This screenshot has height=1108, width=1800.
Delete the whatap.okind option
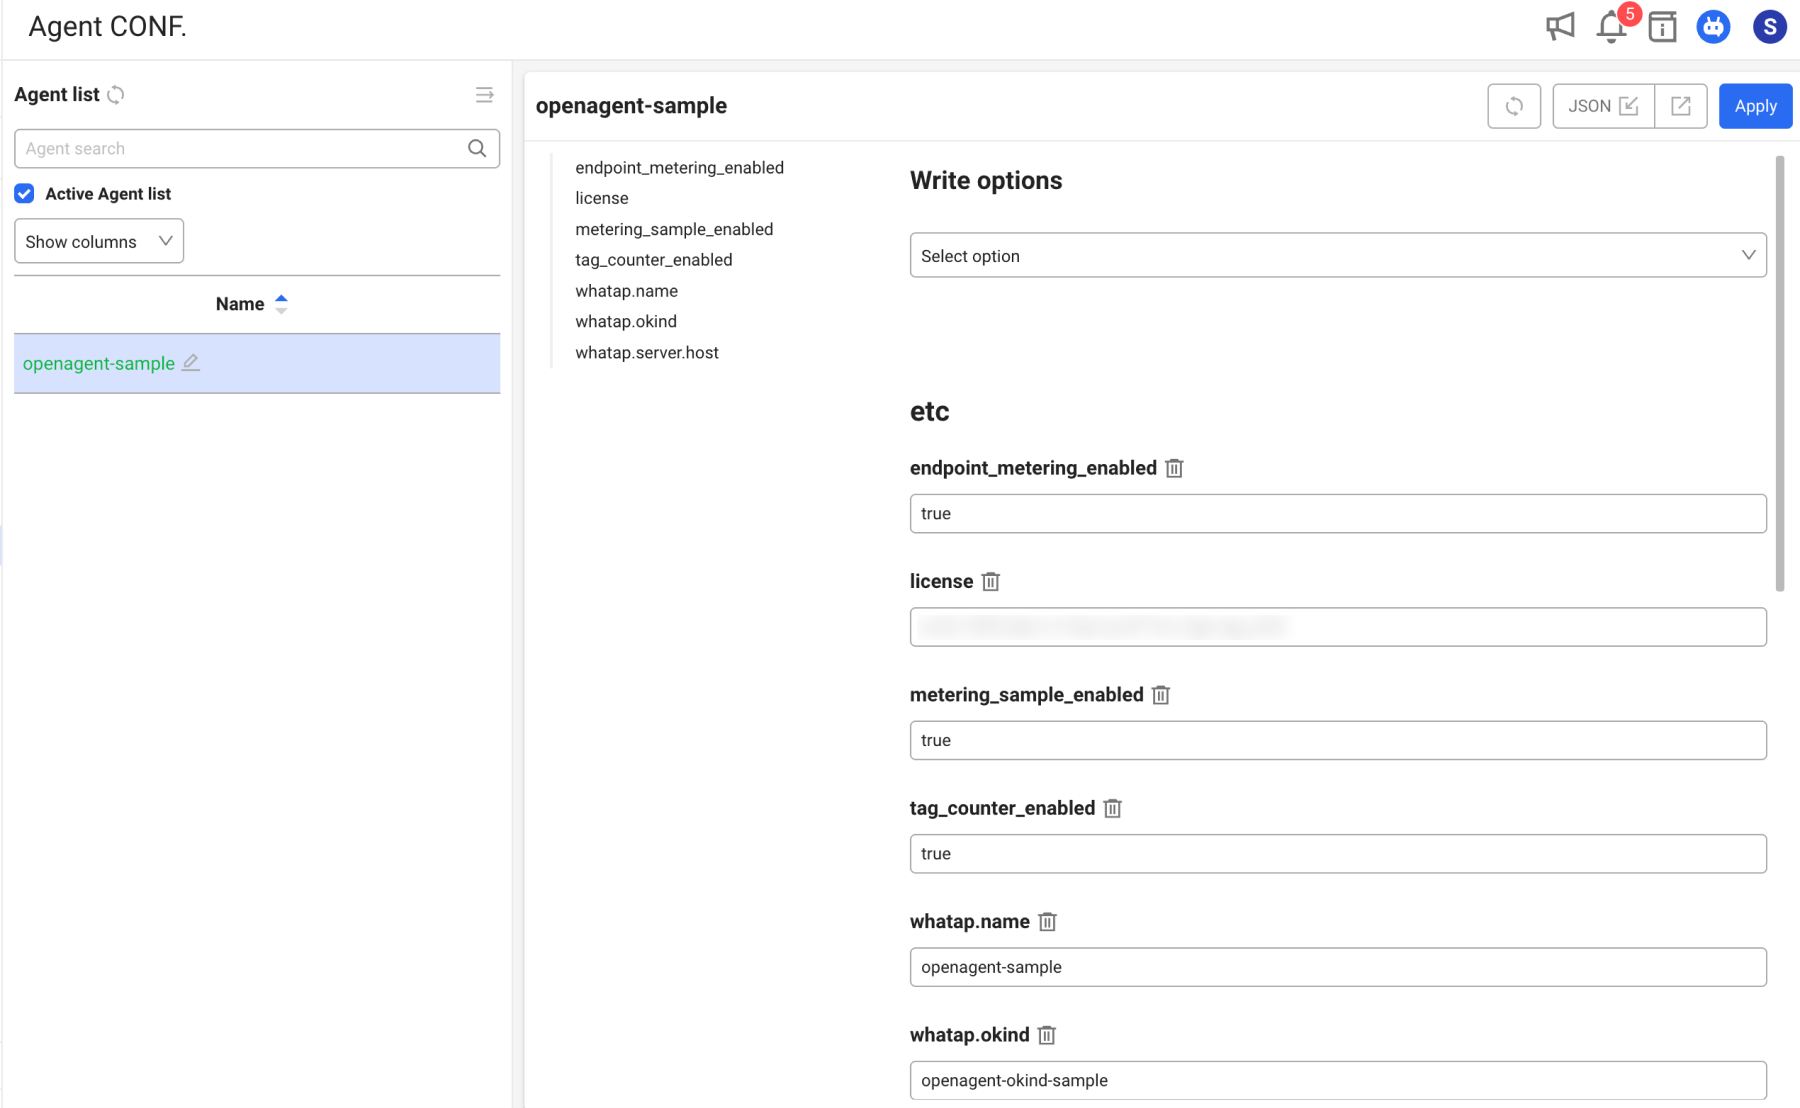pyautogui.click(x=1046, y=1035)
